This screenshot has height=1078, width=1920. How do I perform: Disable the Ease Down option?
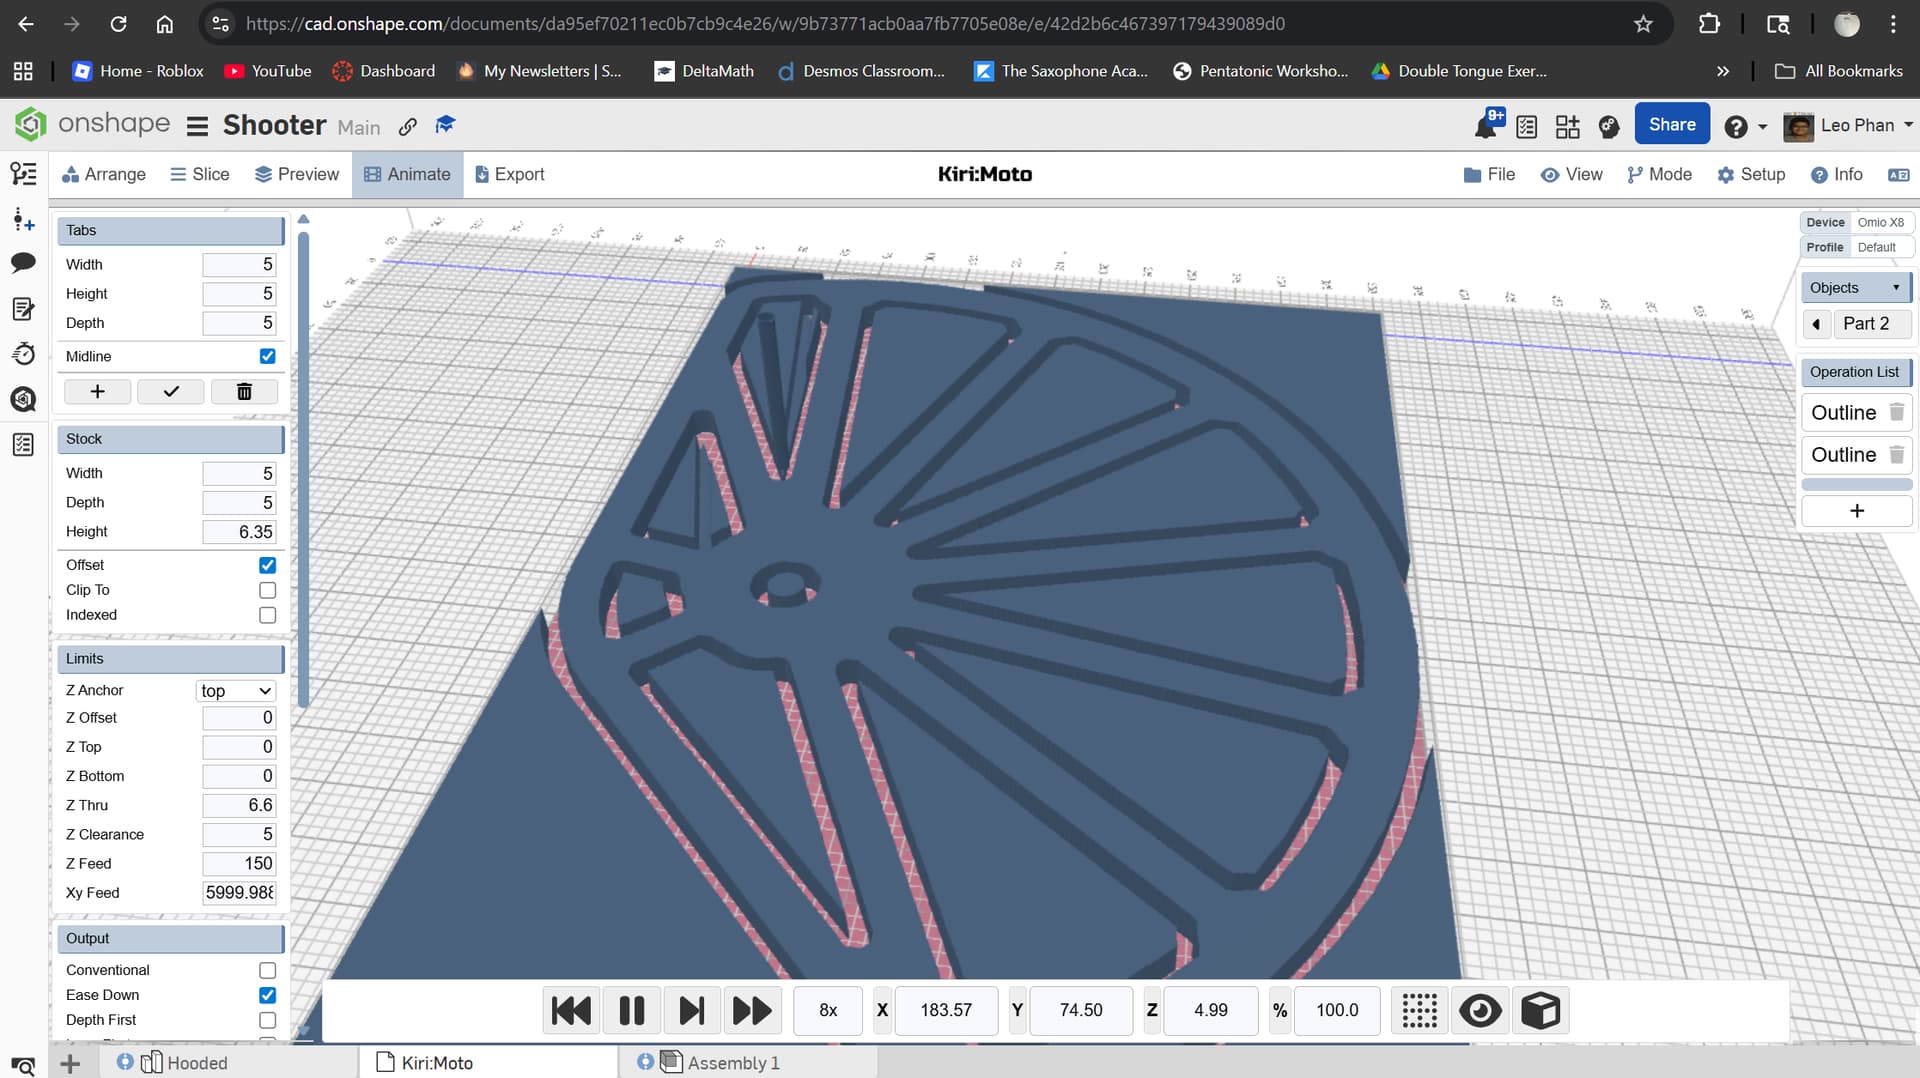(267, 995)
